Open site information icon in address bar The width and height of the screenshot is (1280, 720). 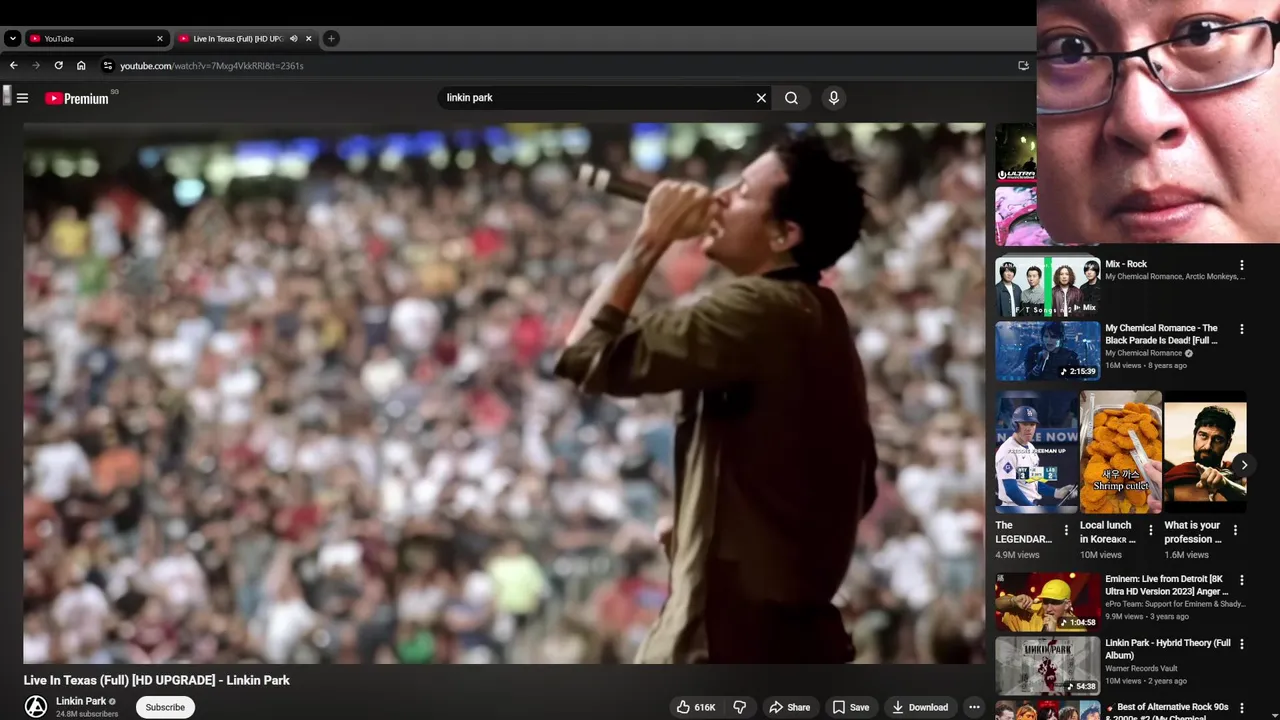coord(108,66)
